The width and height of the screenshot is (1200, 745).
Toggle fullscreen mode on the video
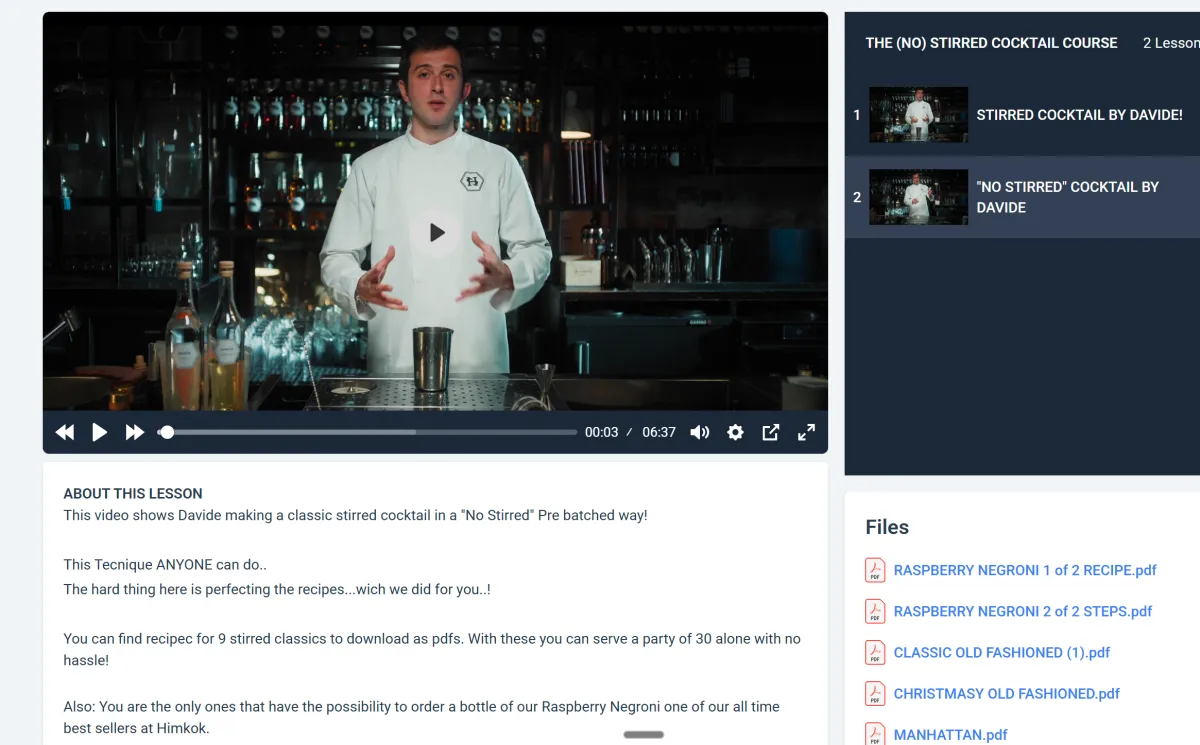pos(806,433)
